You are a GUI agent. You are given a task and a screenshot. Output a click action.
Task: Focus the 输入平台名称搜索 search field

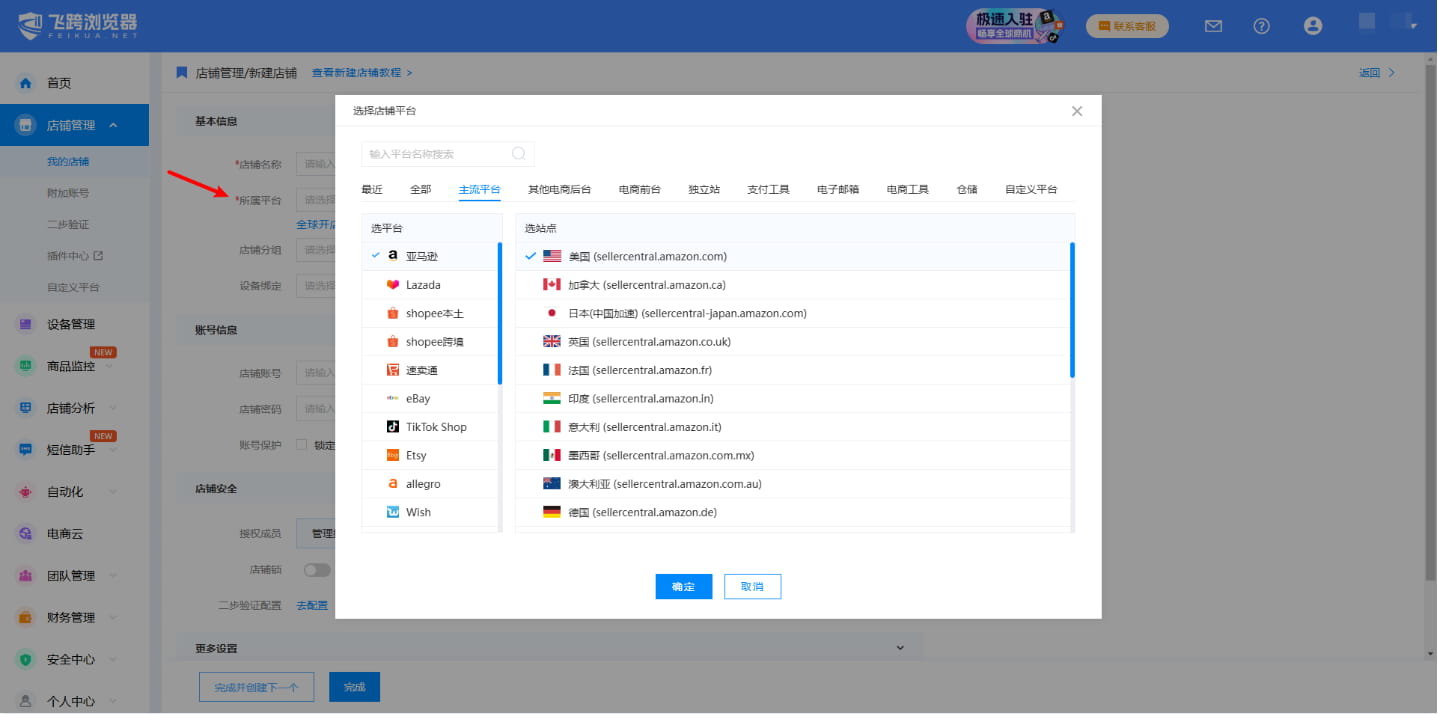(x=438, y=154)
